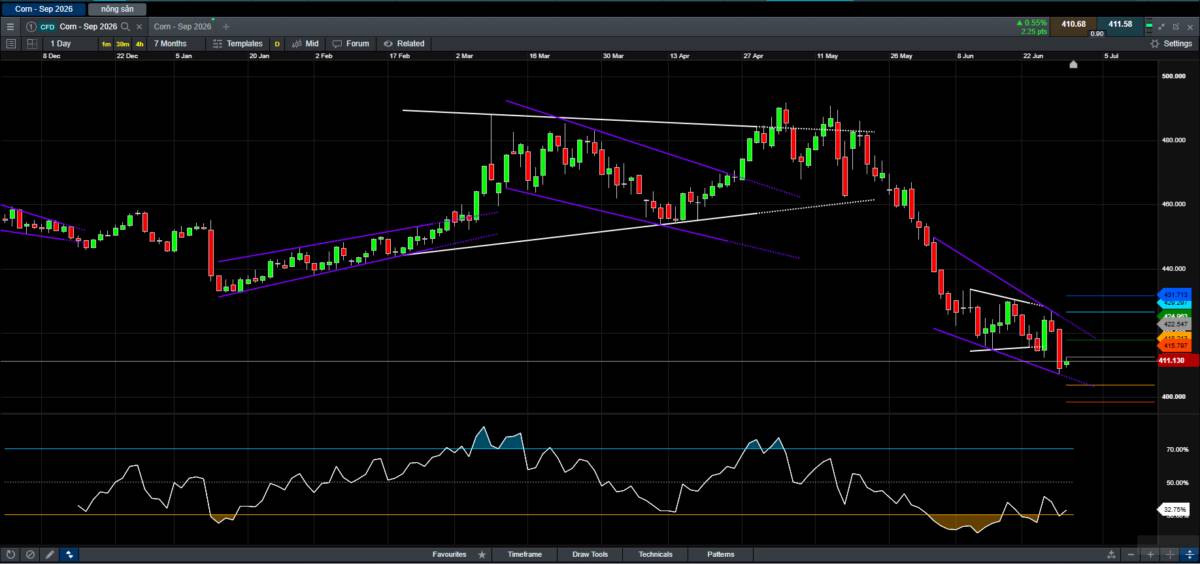Open the 1 Day interval dropdown
Image resolution: width=1200 pixels, height=564 pixels.
[x=61, y=43]
